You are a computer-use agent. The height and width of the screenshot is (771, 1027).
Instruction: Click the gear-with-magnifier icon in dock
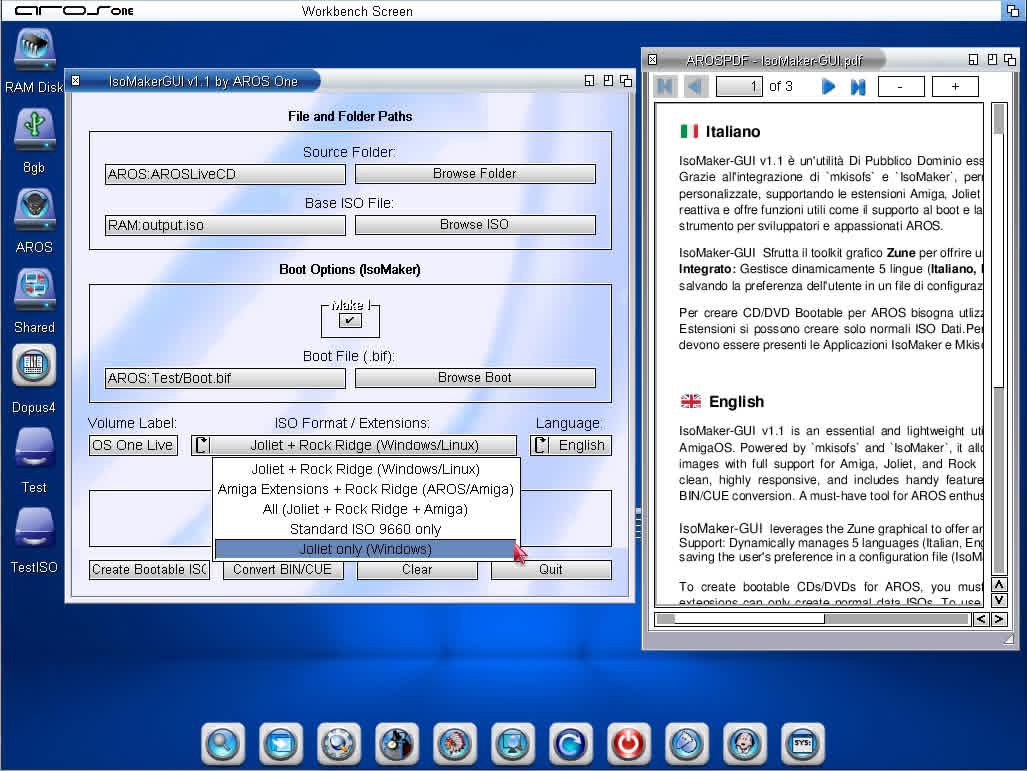point(339,743)
